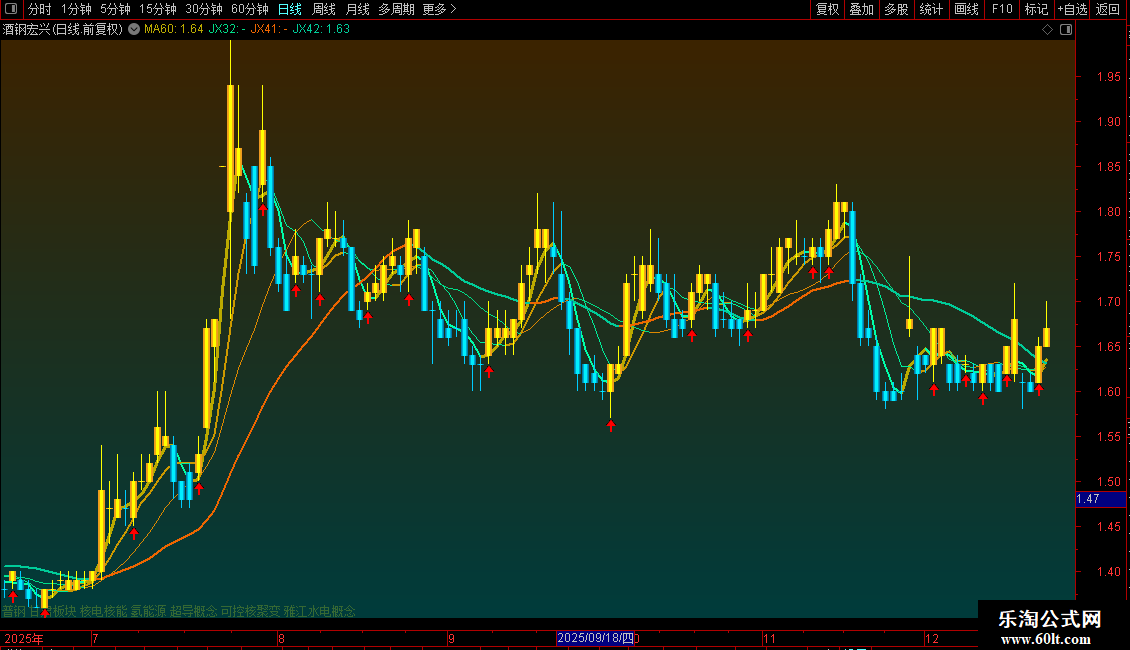Switch to the 分时 chart tab
The height and width of the screenshot is (650, 1130).
40,9
